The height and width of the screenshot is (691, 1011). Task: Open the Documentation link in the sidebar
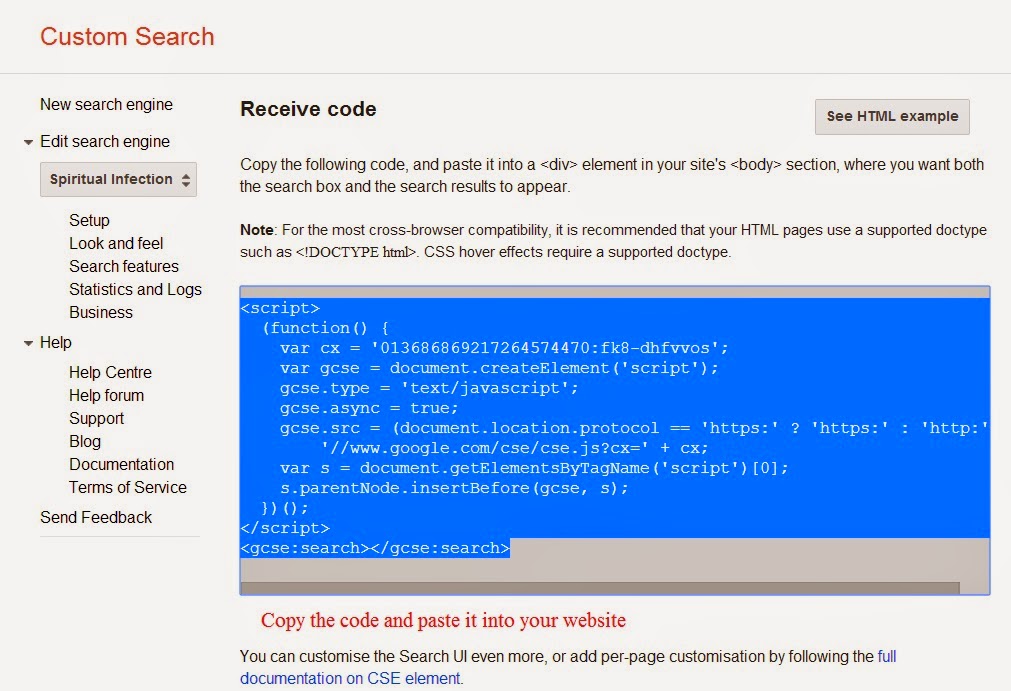click(121, 465)
